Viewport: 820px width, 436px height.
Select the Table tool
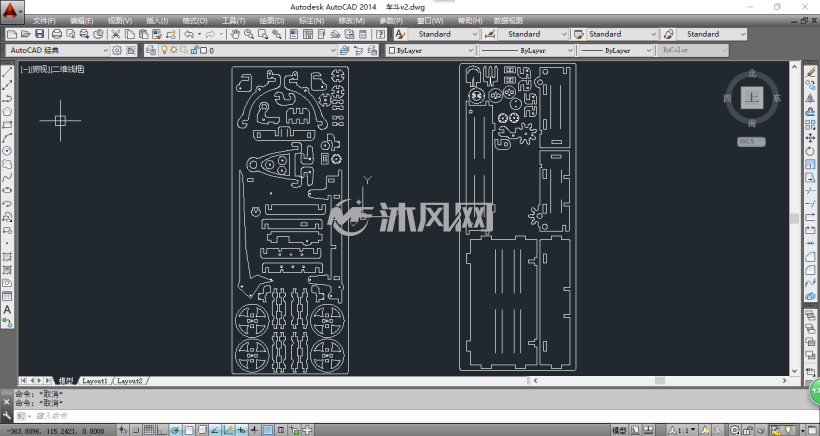[x=7, y=296]
